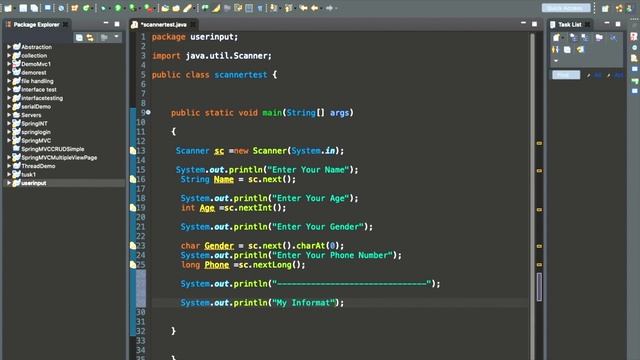Screen dimensions: 640x360
Task: Select the SpringMVCMultipleViewPage project
Action: pyautogui.click(x=59, y=158)
